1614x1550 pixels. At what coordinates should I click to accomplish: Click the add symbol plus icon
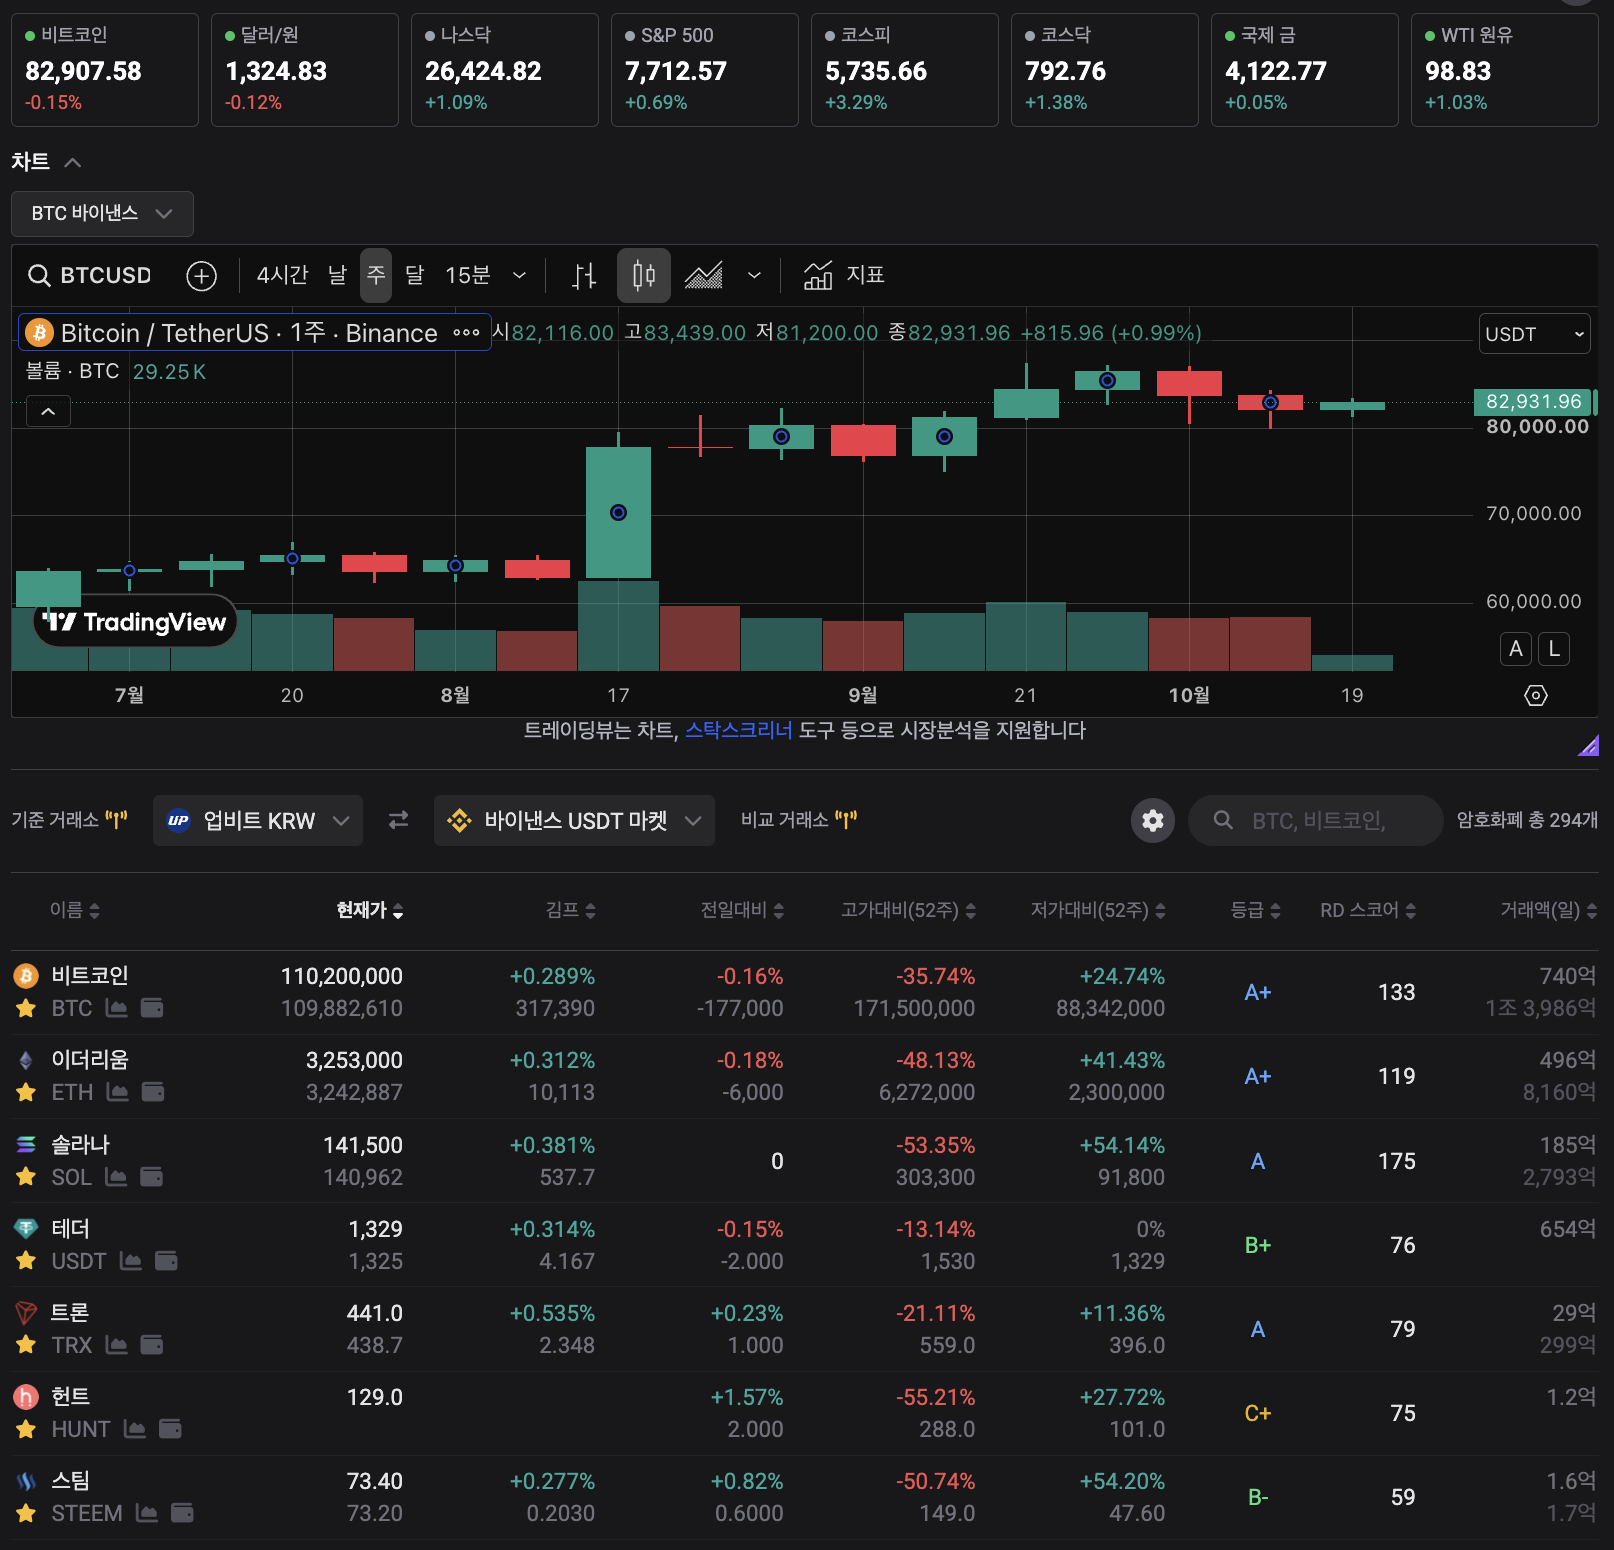click(x=202, y=275)
